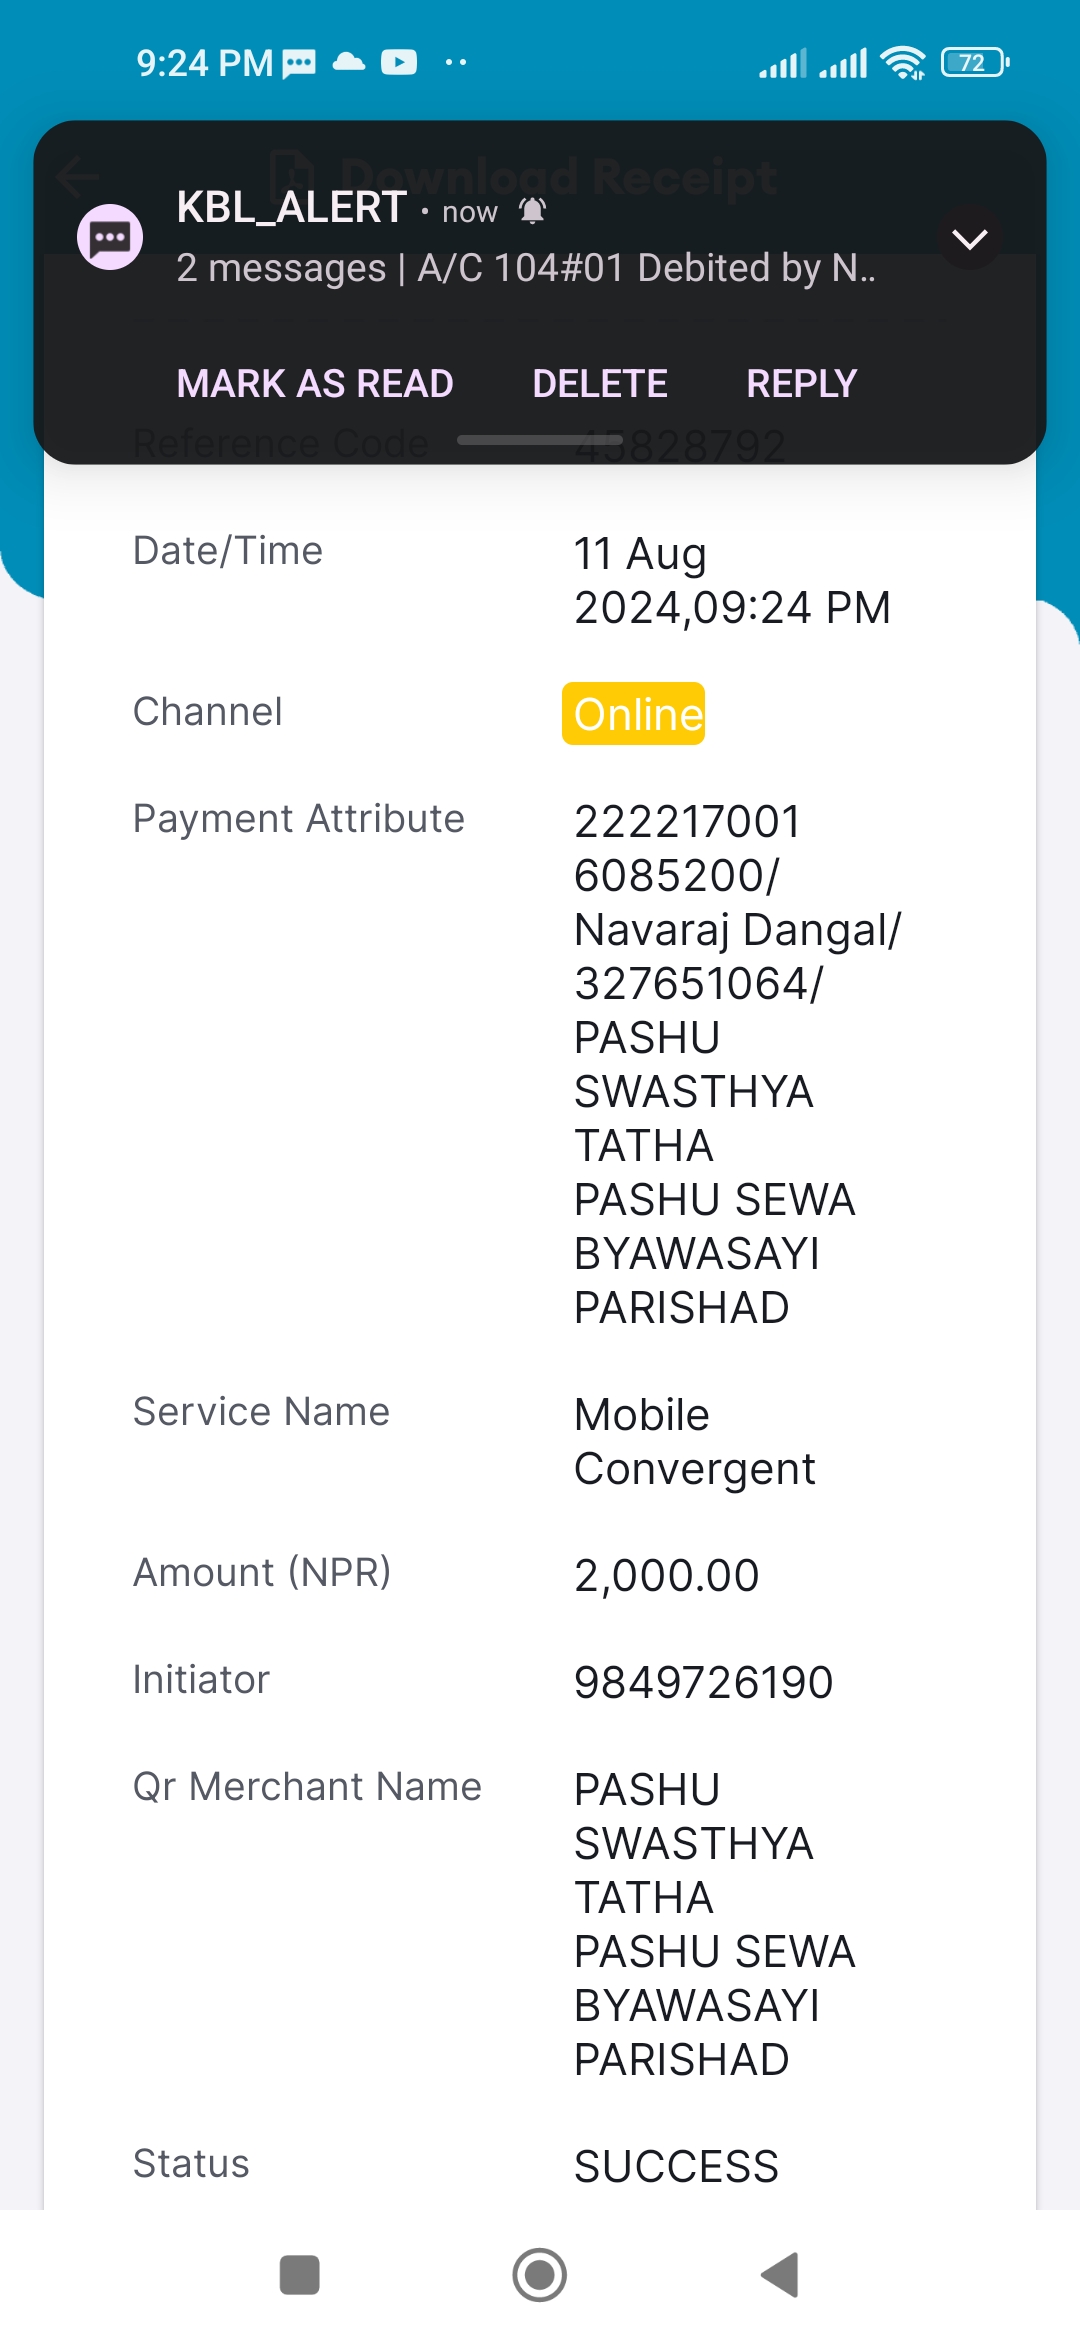The height and width of the screenshot is (2340, 1080).
Task: Expand the KBL_ALERT notification chevron
Action: 969,238
